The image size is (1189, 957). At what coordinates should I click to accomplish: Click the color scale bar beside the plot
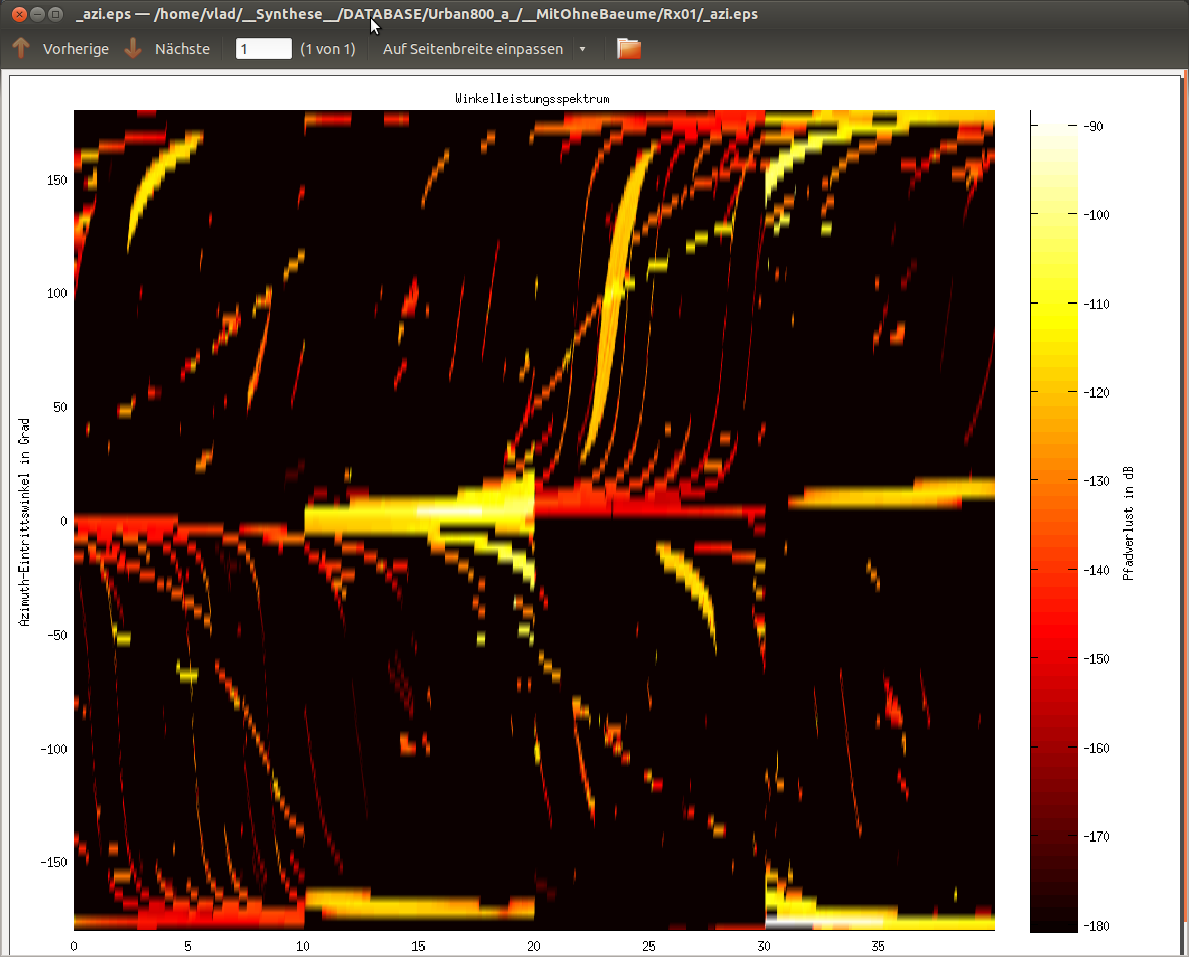(x=1053, y=520)
